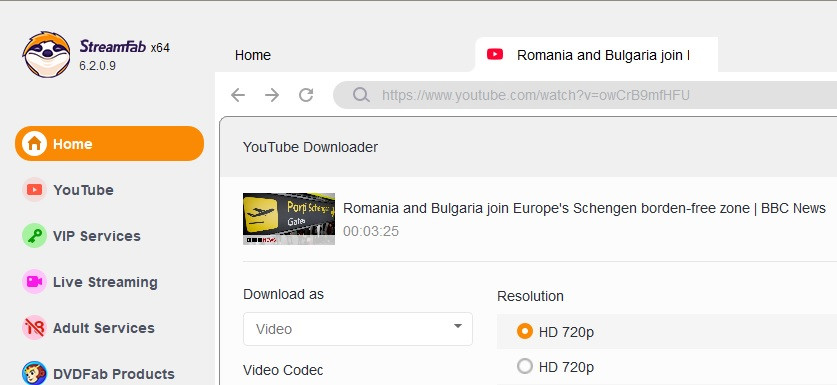Click the Video Codec label
The width and height of the screenshot is (837, 385).
pos(283,370)
